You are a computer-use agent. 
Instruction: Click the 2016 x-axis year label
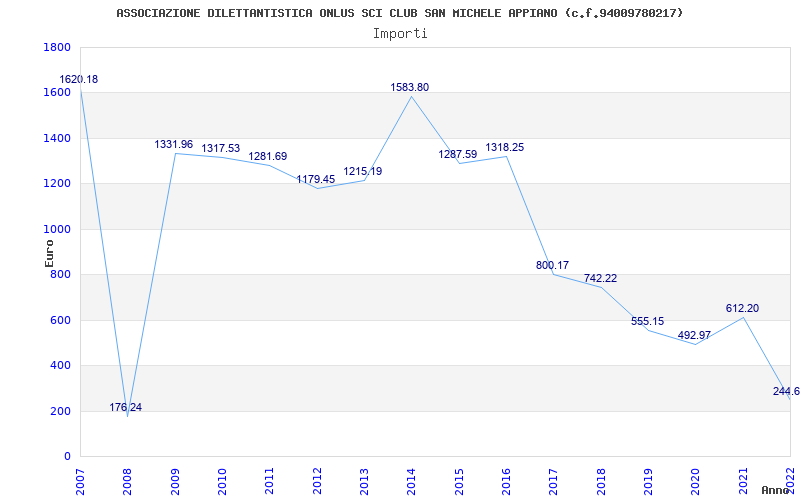506,481
